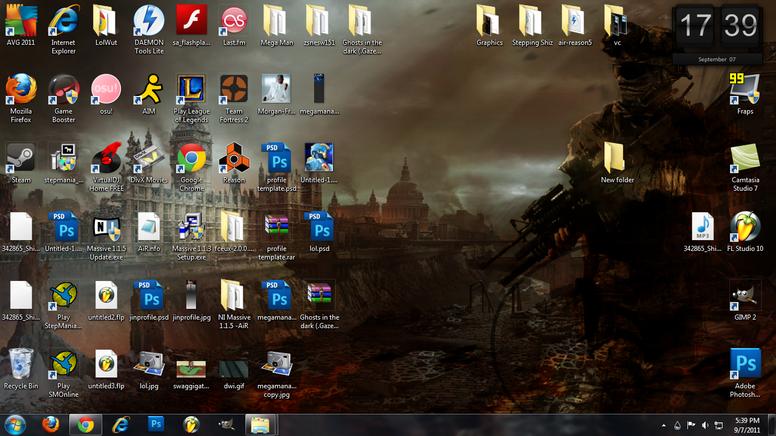Open jinprofile.jpg image
The width and height of the screenshot is (776, 436).
click(192, 300)
